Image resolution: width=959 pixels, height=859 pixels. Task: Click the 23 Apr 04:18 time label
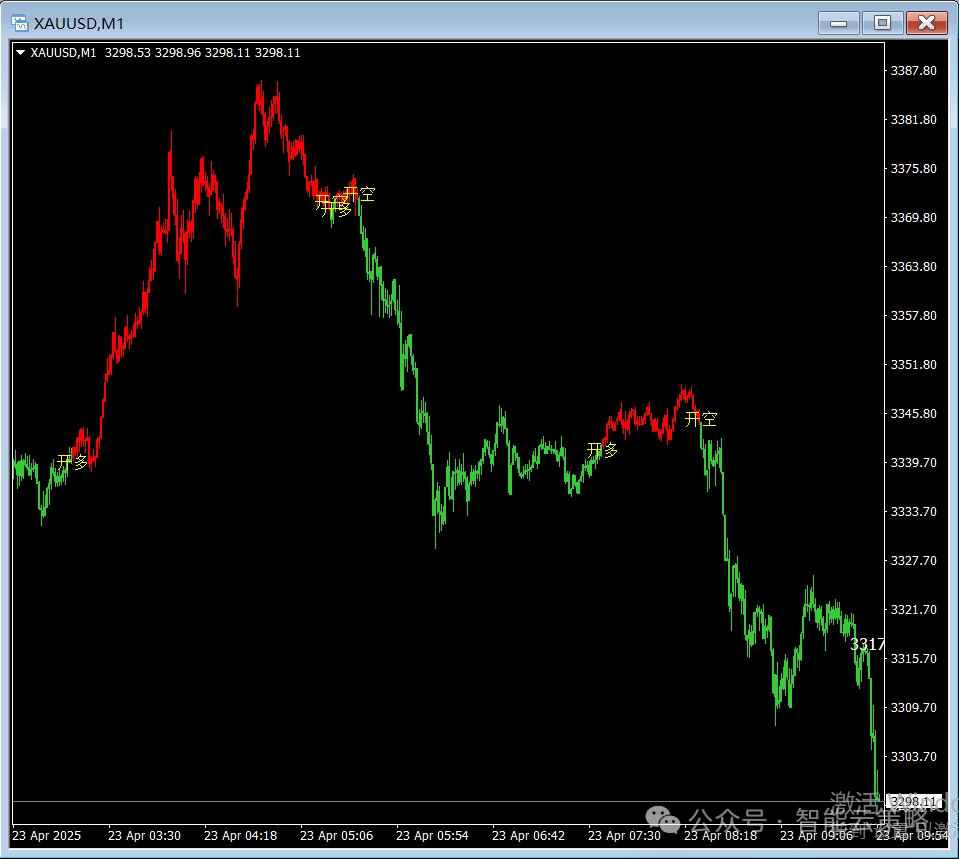[240, 836]
